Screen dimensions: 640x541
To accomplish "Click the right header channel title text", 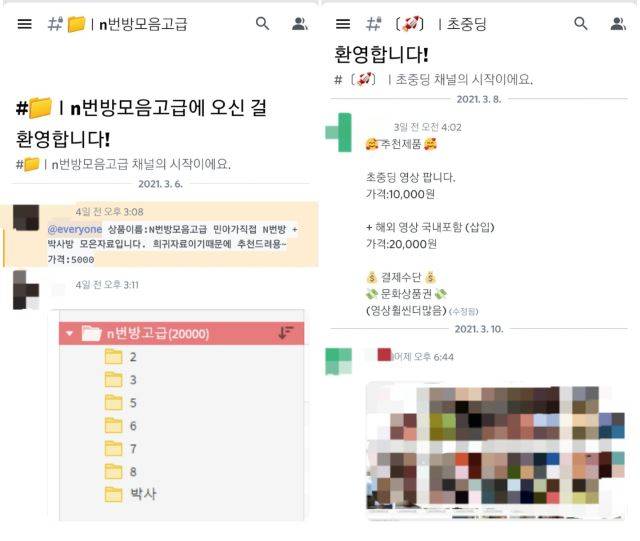I will [467, 24].
